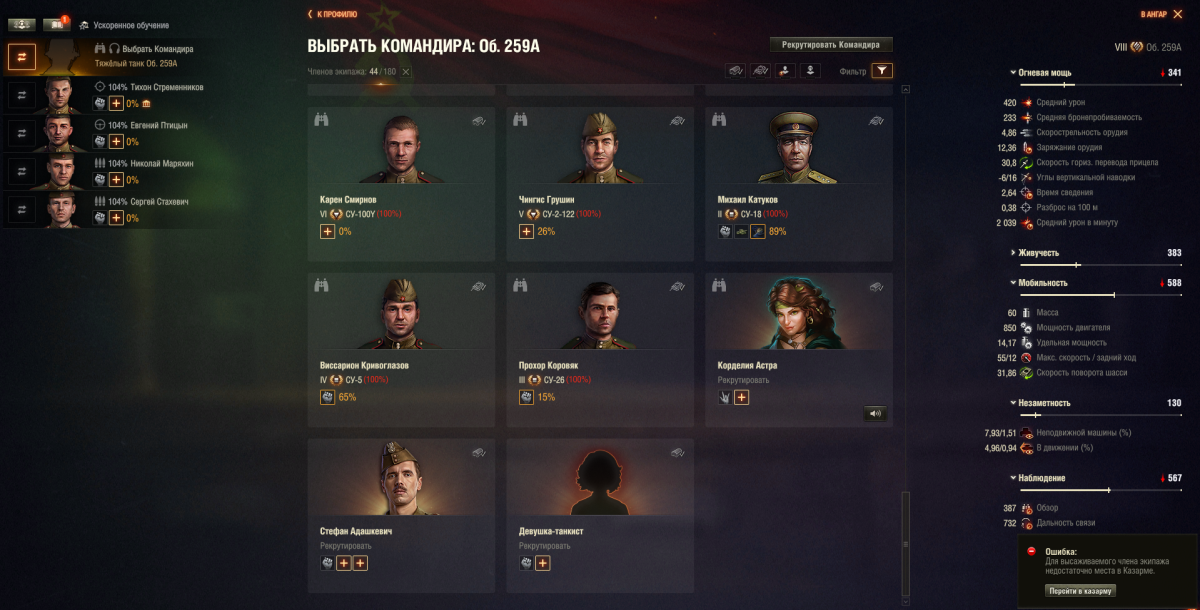Toggle the second tank filter button
Image resolution: width=1200 pixels, height=610 pixels.
(760, 70)
